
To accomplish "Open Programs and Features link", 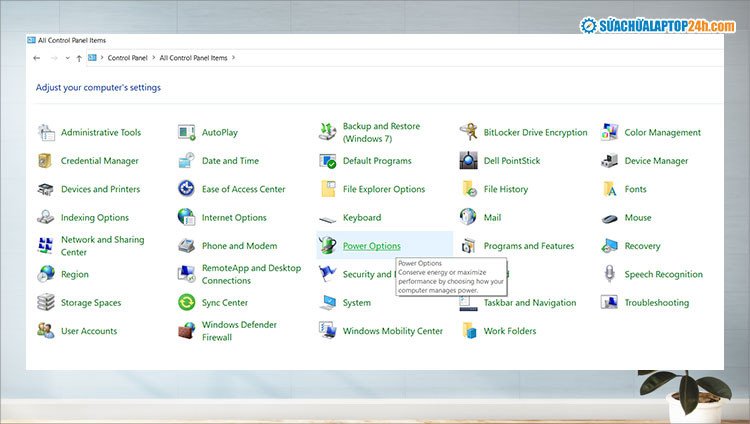I will (528, 246).
